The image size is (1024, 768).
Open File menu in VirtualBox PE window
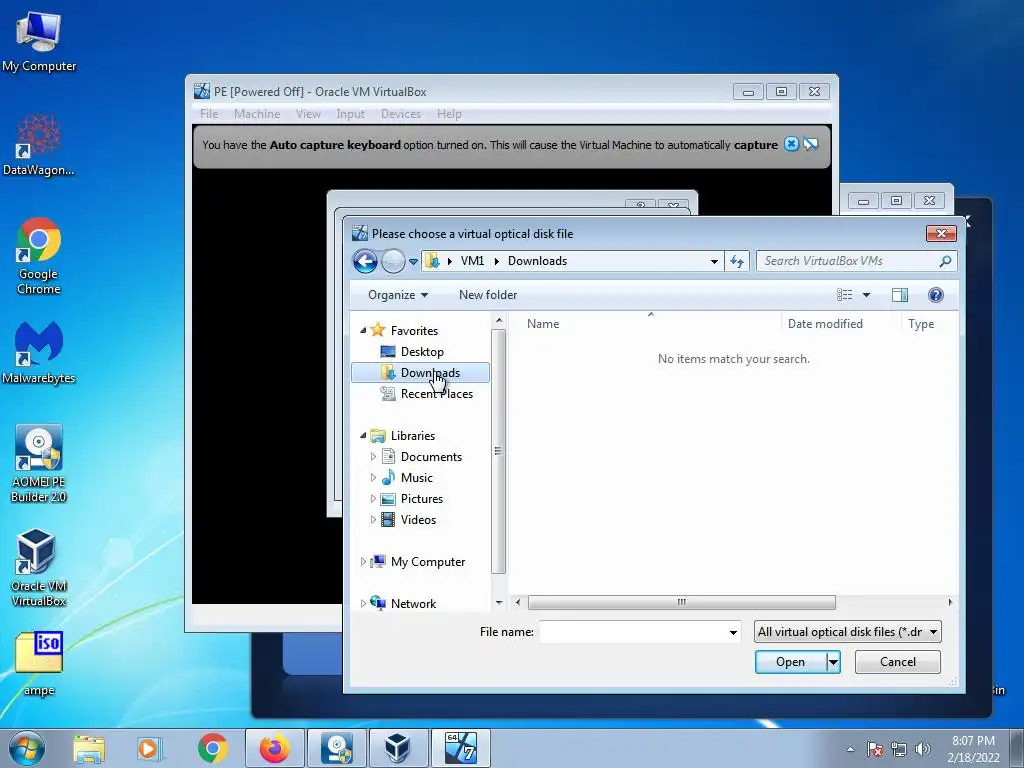209,114
